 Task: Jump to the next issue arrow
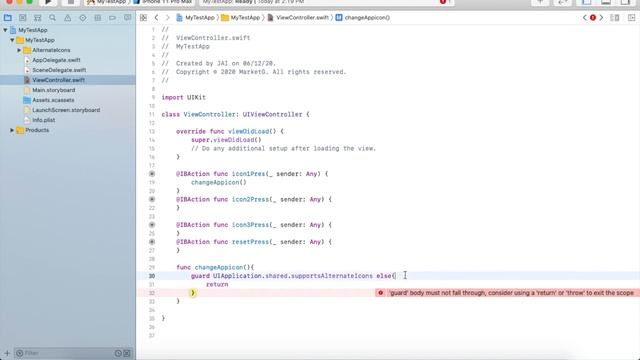[601, 18]
